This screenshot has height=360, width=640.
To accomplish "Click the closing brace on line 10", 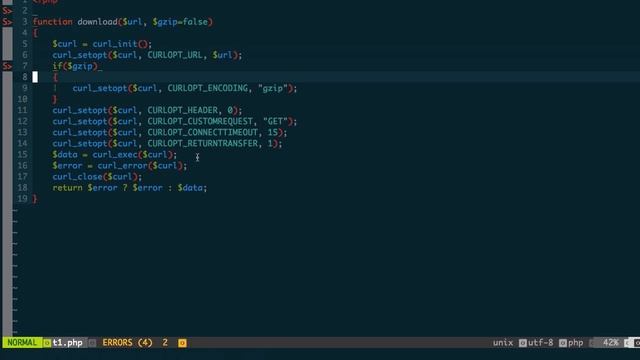I will point(55,99).
